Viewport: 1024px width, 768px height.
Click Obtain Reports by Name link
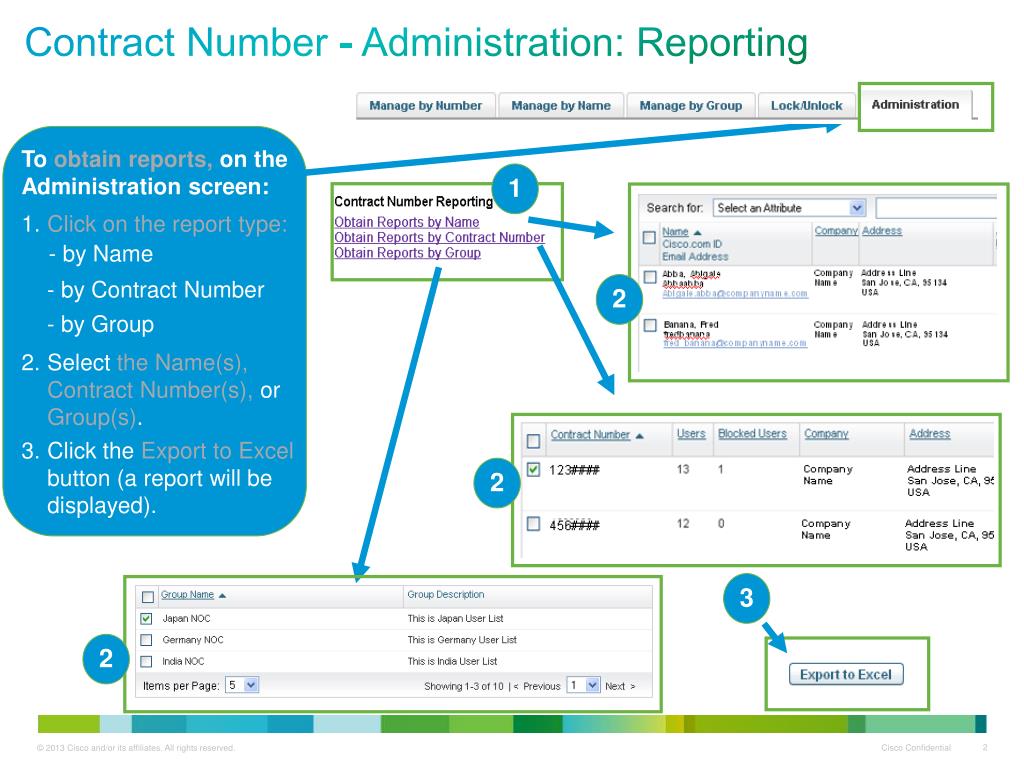[406, 222]
